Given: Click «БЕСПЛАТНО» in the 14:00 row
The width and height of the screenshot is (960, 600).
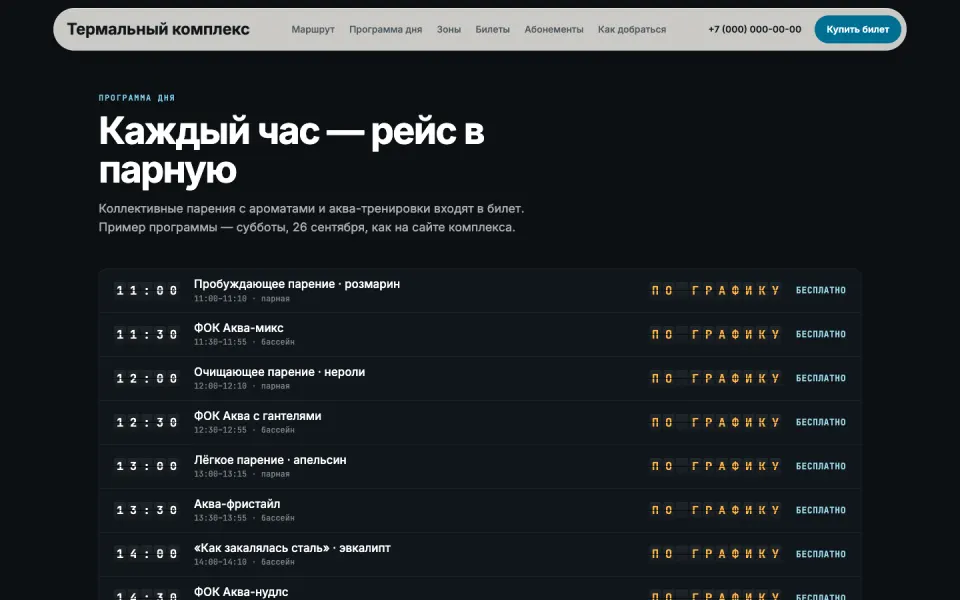Looking at the screenshot, I should (x=821, y=554).
